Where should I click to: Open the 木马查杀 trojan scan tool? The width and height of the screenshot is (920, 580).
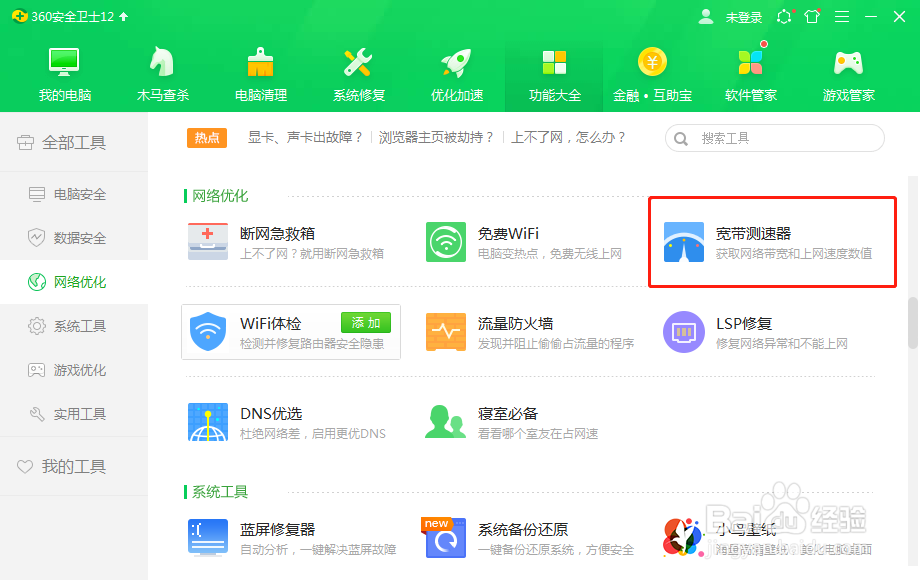pos(161,75)
